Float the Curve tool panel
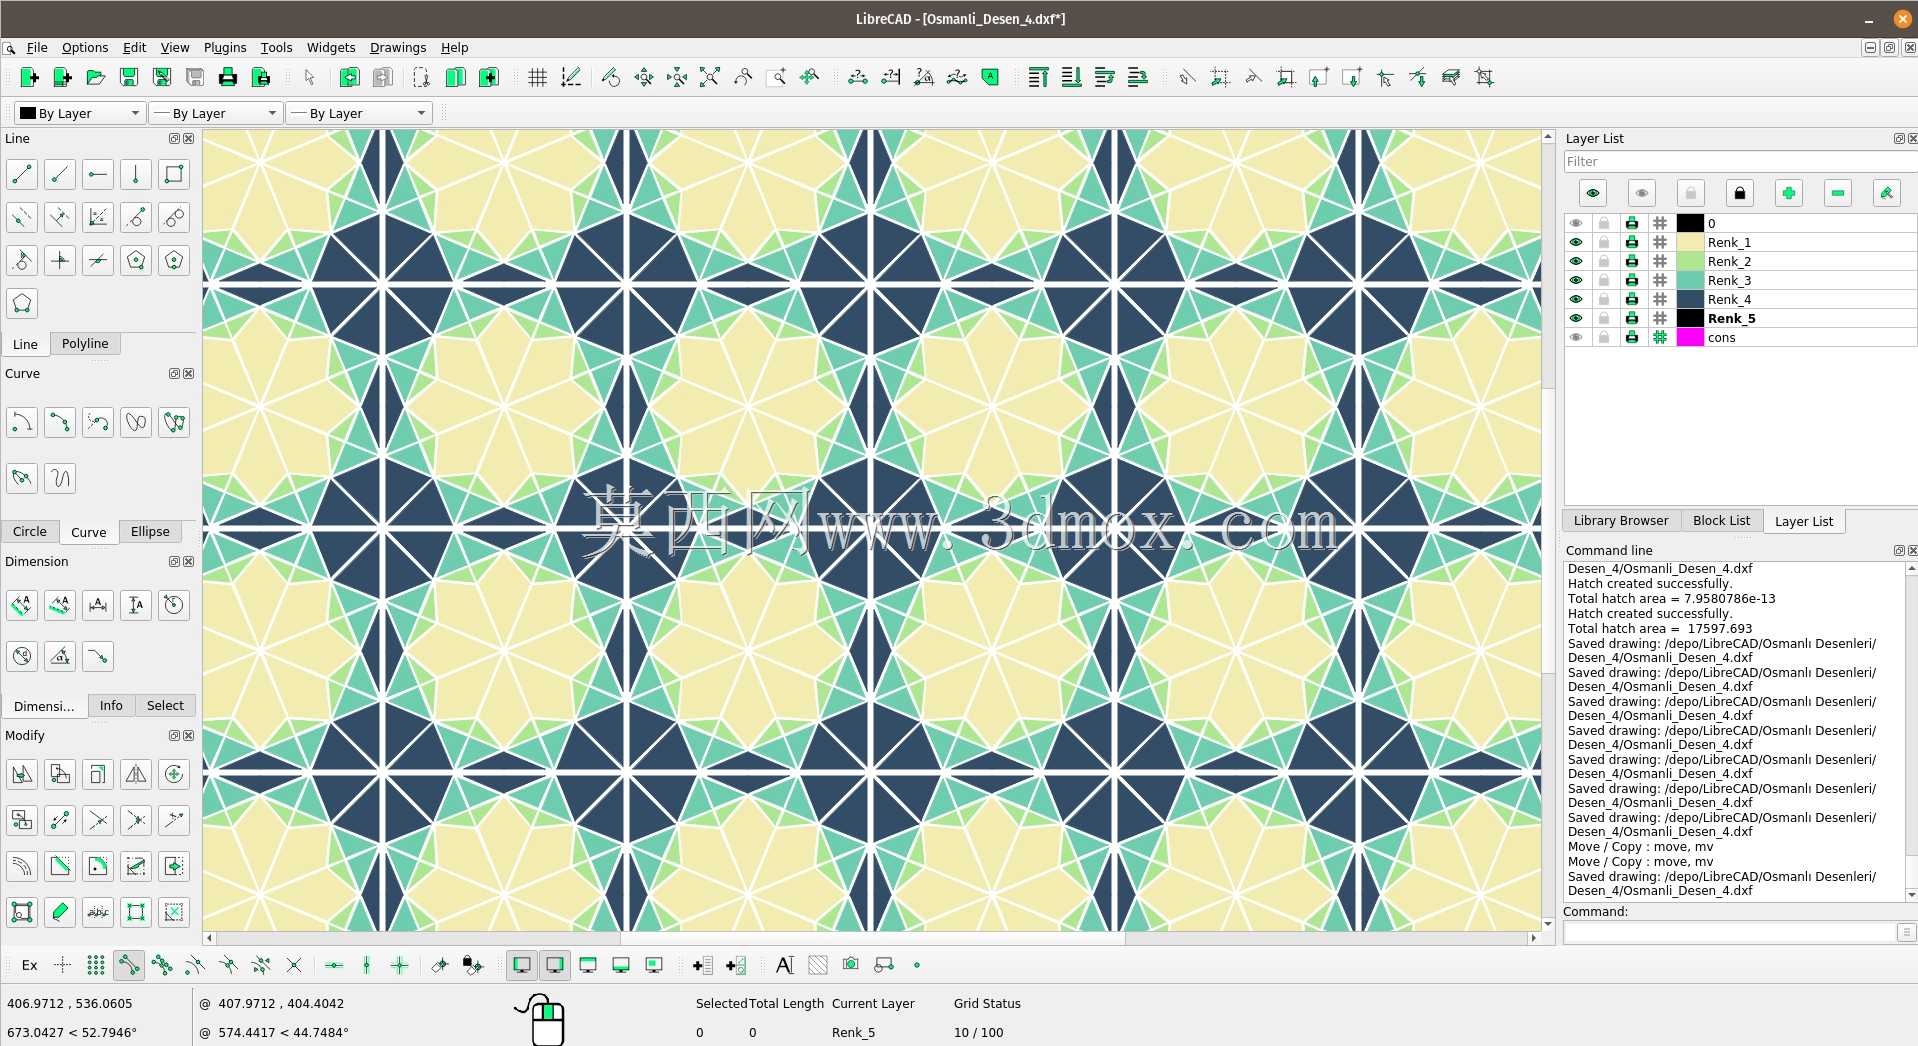The height and width of the screenshot is (1046, 1918). pos(174,373)
